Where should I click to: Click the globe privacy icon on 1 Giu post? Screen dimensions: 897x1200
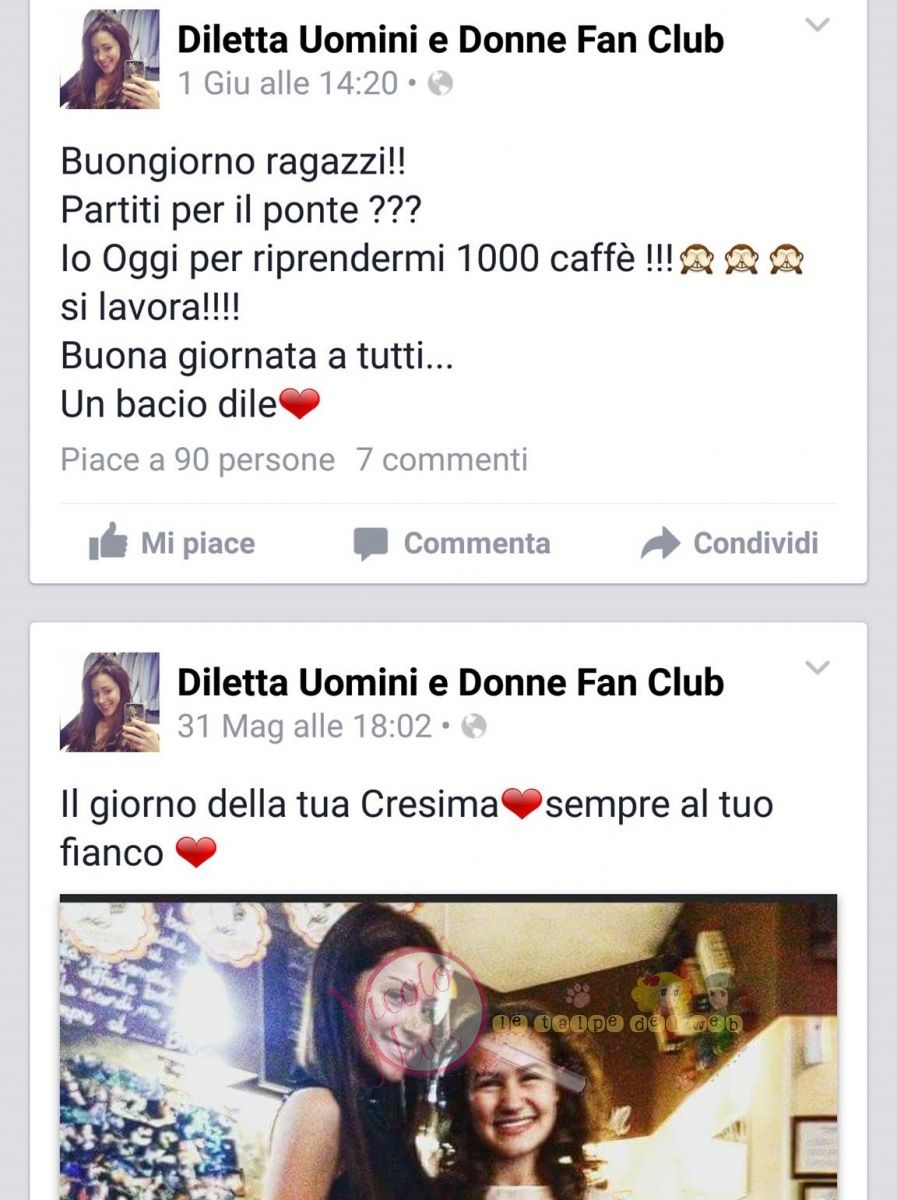(440, 84)
